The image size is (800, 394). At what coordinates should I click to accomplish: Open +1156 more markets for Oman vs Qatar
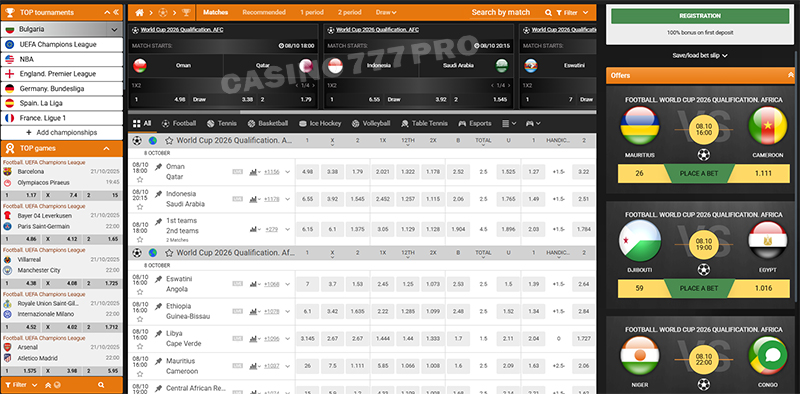click(x=271, y=172)
